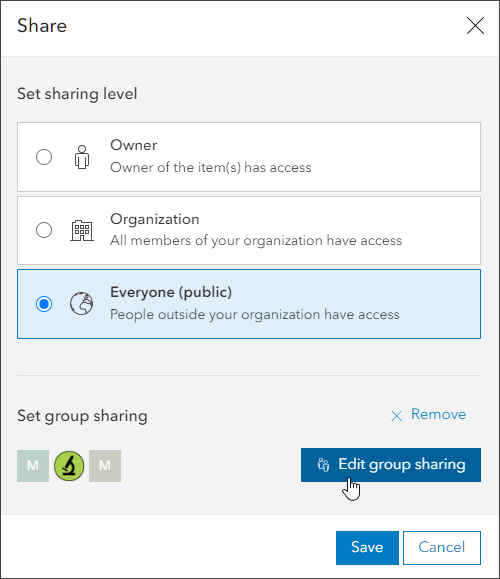Image resolution: width=500 pixels, height=579 pixels.
Task: Click the globe icon for Everyone
Action: coord(82,304)
